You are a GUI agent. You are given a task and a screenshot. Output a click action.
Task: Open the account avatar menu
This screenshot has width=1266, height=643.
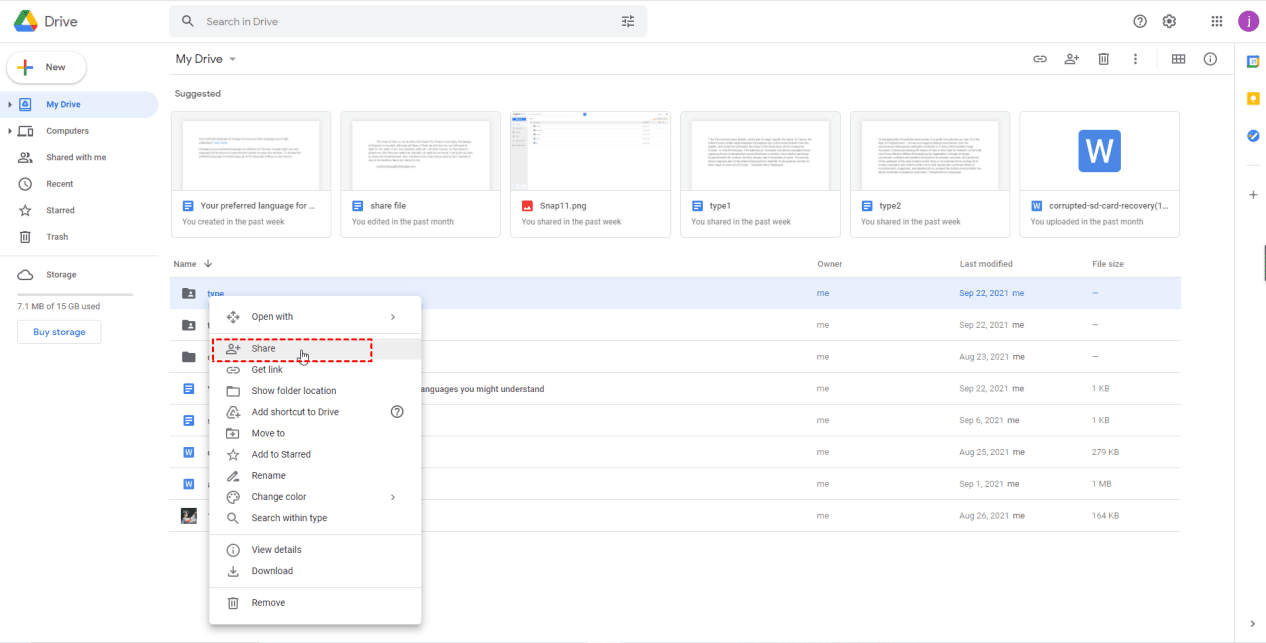(1248, 21)
